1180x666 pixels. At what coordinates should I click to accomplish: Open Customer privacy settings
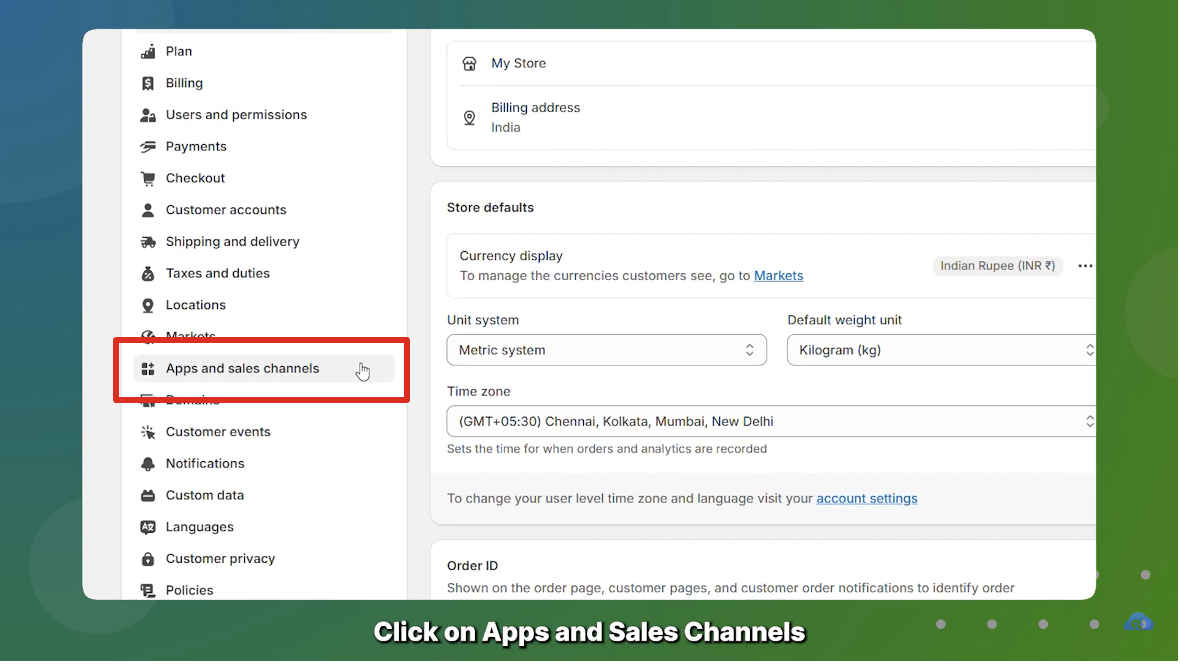pyautogui.click(x=220, y=558)
